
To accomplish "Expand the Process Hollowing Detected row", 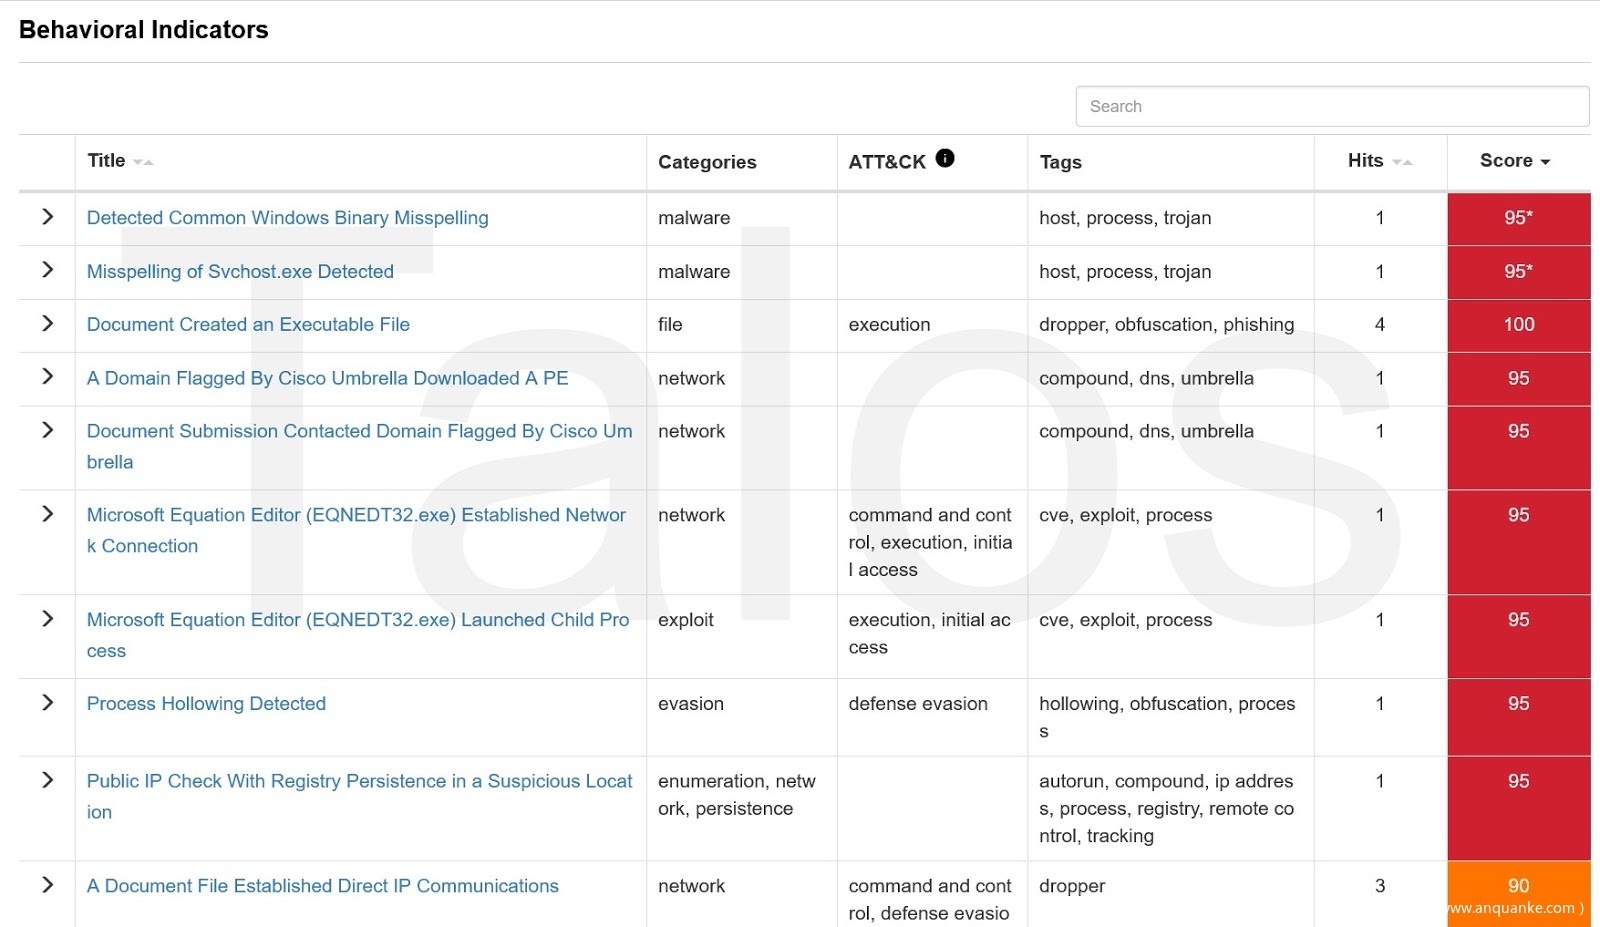I will (x=47, y=703).
